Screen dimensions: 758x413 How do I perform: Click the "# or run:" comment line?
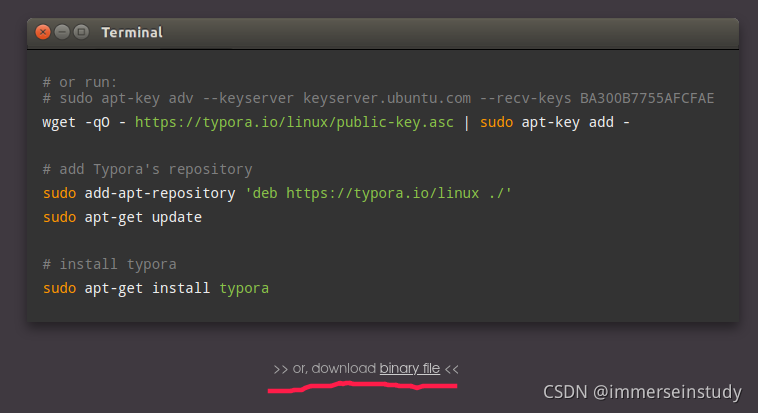tap(80, 82)
